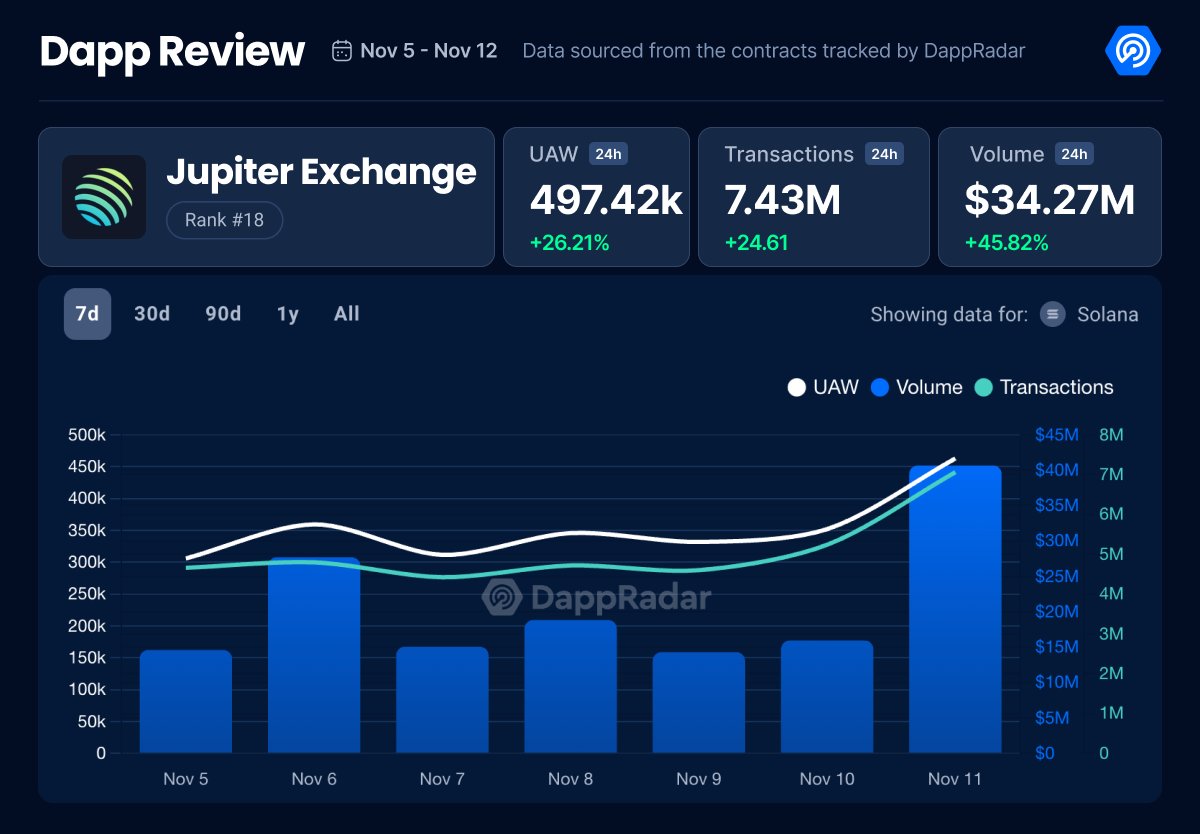This screenshot has width=1200, height=834.
Task: Click the 497.42k UAW value
Action: pos(606,201)
